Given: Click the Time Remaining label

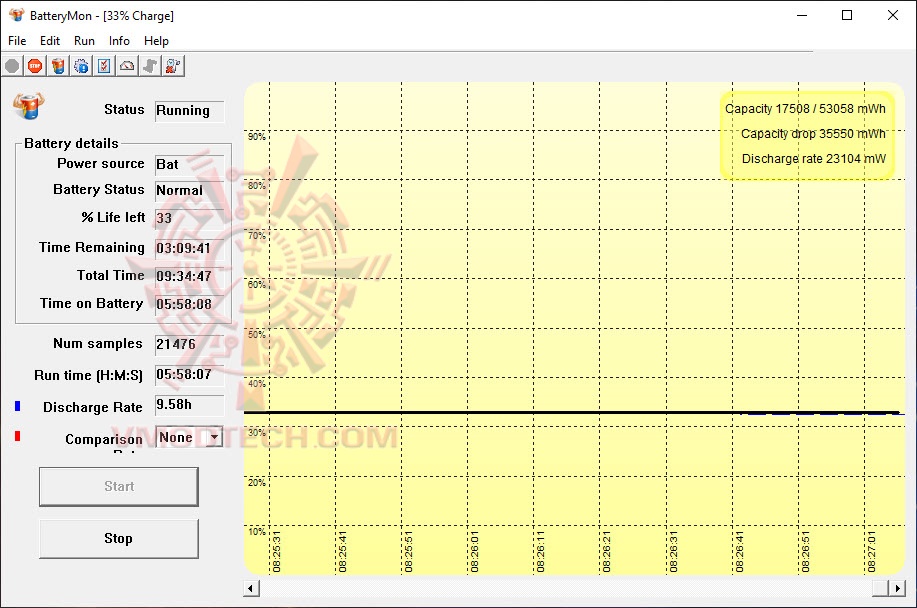Looking at the screenshot, I should (x=92, y=247).
